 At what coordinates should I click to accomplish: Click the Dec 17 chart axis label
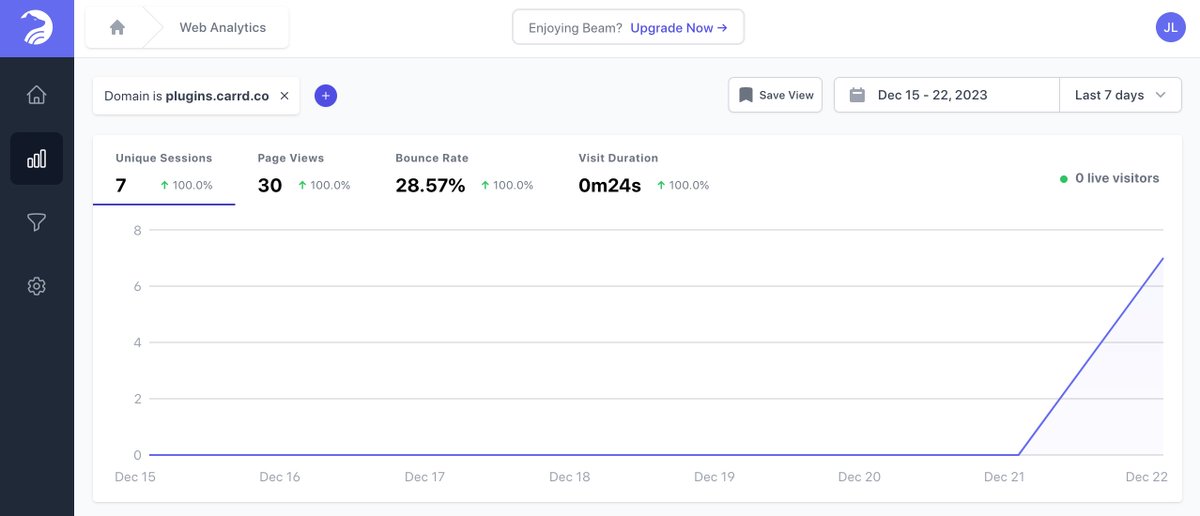424,477
